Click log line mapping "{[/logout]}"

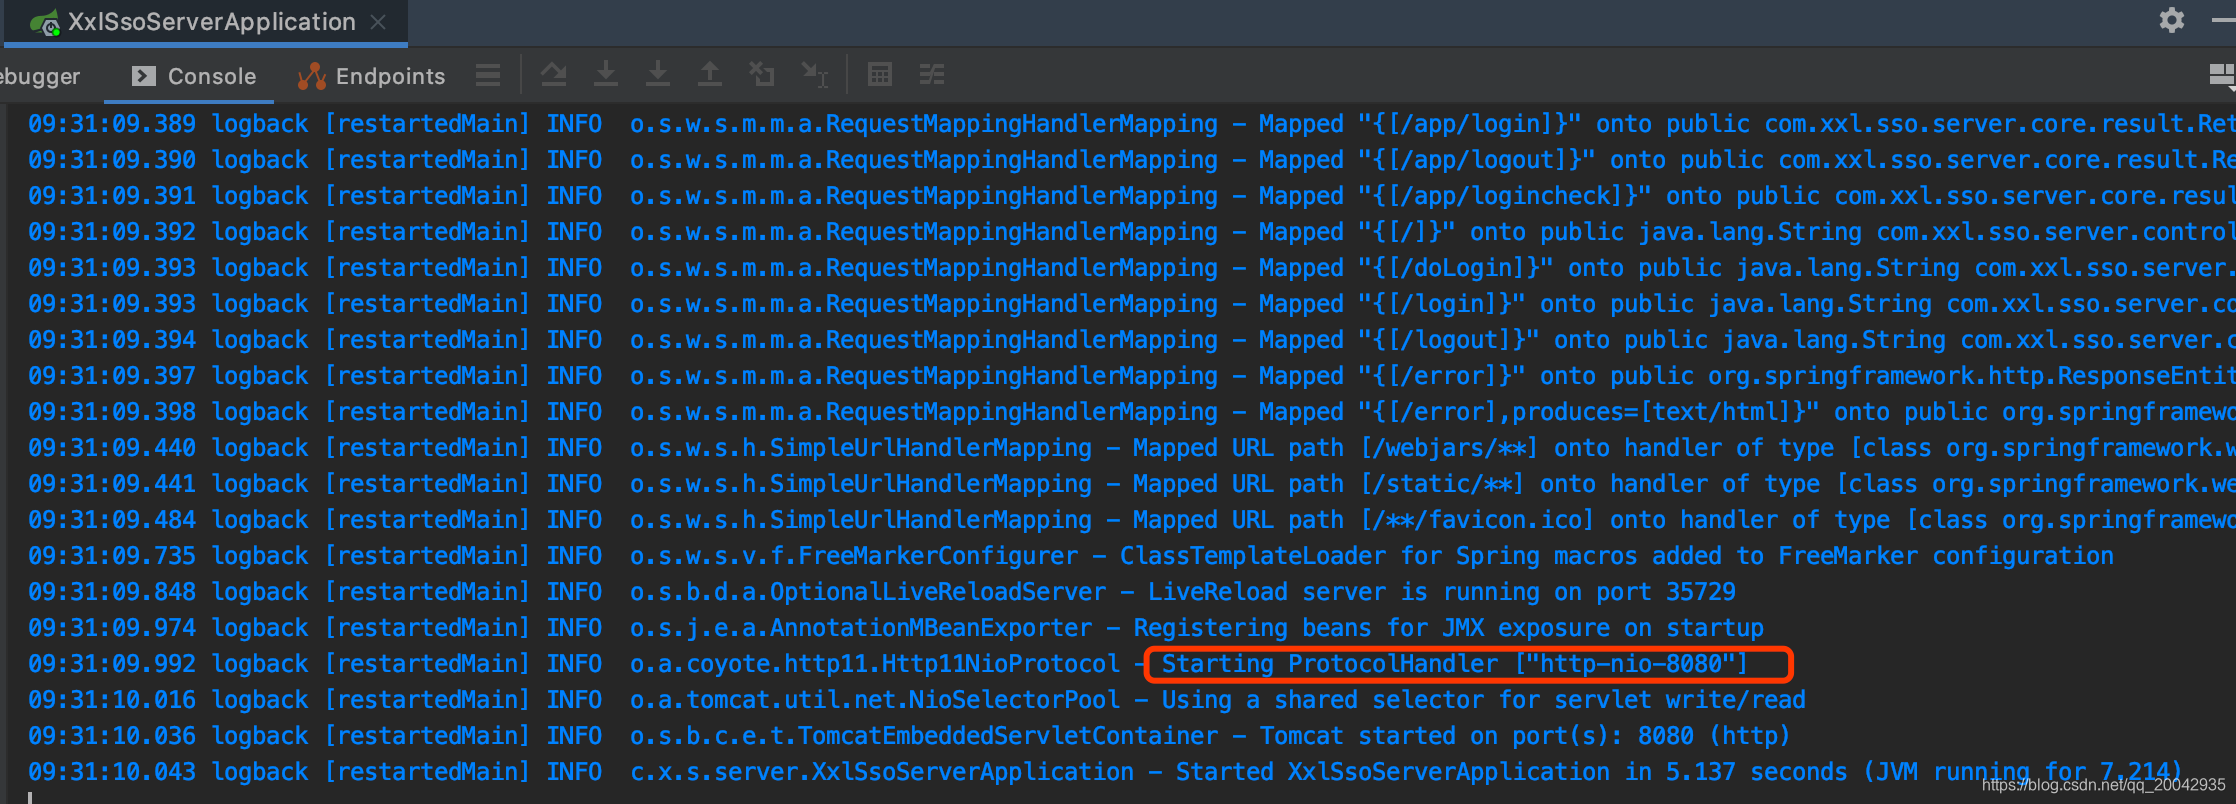click(x=1130, y=340)
